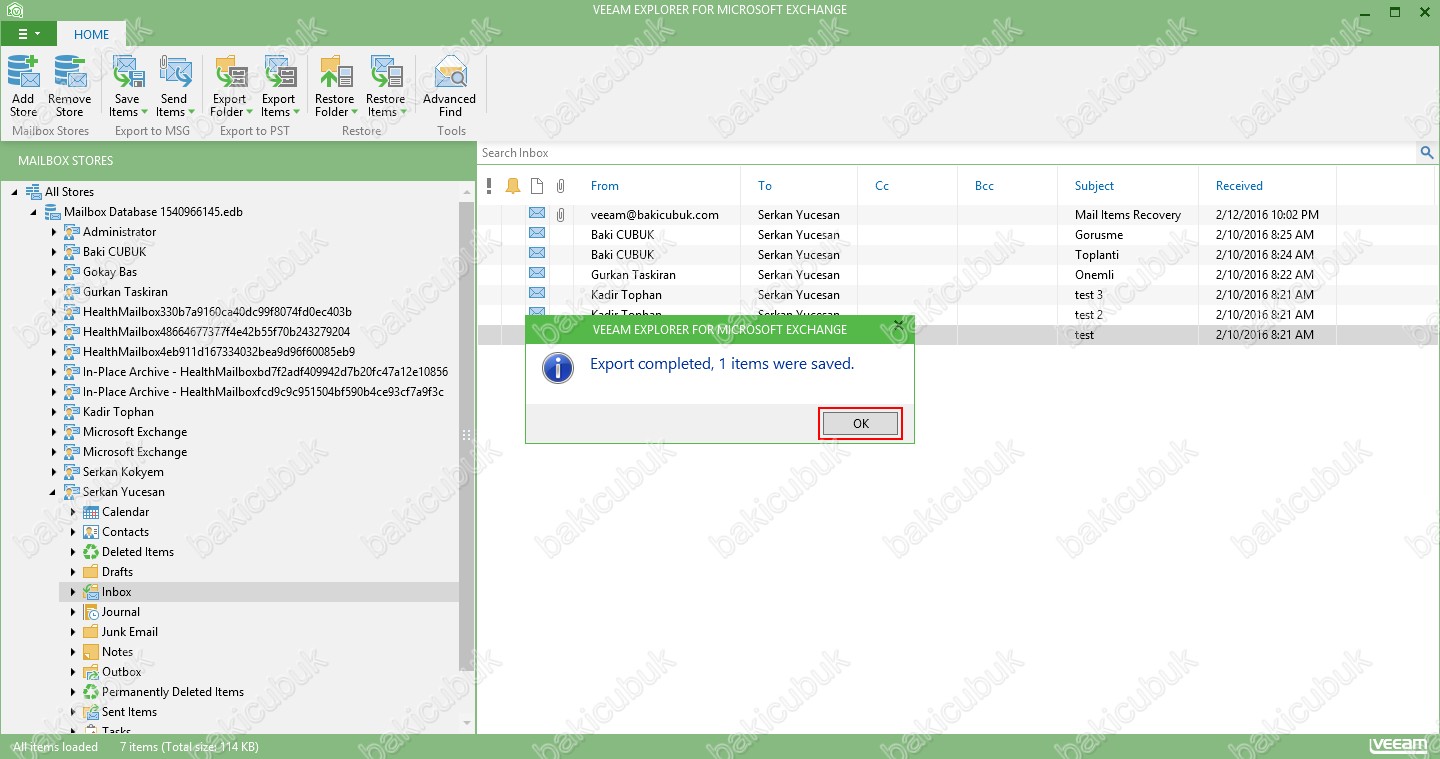Sort messages by Bcc column
Image resolution: width=1440 pixels, height=759 pixels.
pyautogui.click(x=984, y=186)
